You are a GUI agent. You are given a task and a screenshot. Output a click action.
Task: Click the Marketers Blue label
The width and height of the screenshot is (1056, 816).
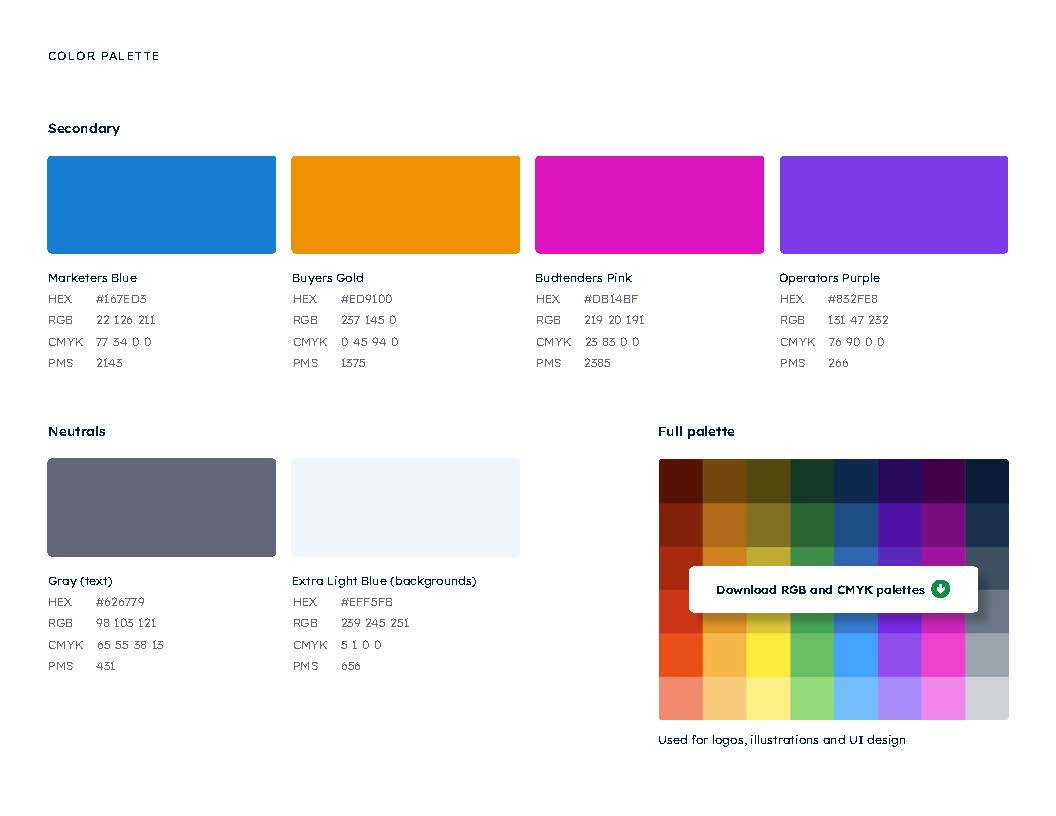pyautogui.click(x=92, y=278)
